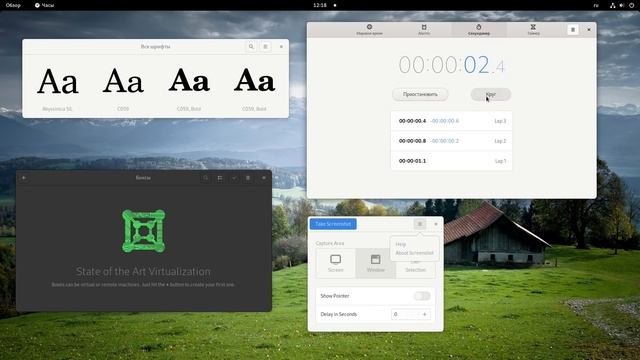This screenshot has height=360, width=640.
Task: Enable selection mode checkmark in Boxes
Action: (234, 178)
